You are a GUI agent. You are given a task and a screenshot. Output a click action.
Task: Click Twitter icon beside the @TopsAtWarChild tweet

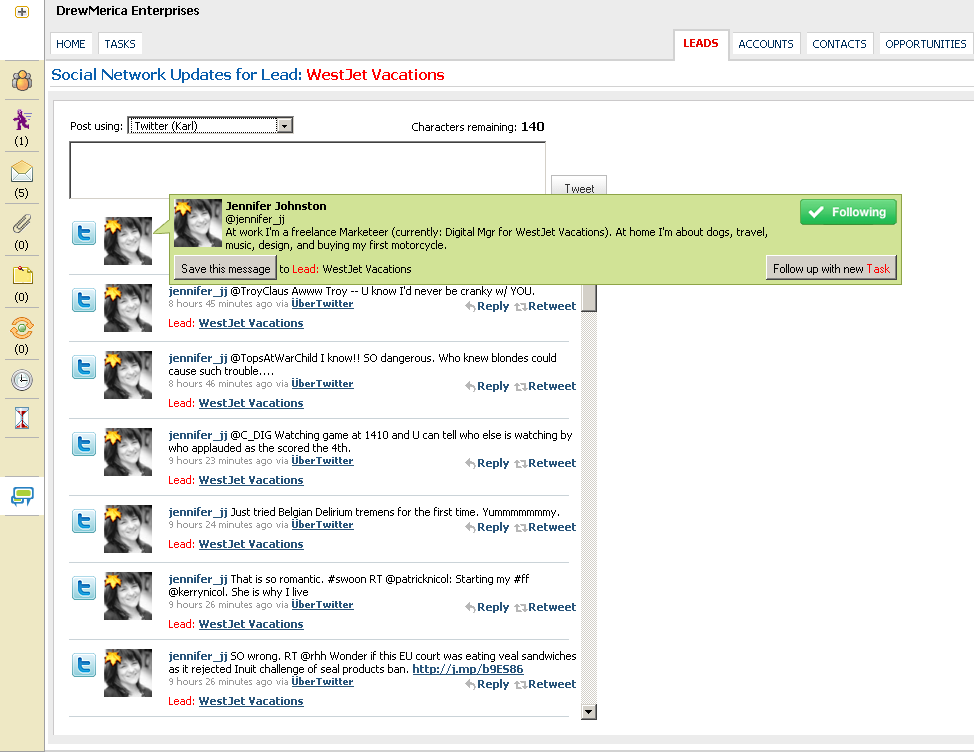84,367
